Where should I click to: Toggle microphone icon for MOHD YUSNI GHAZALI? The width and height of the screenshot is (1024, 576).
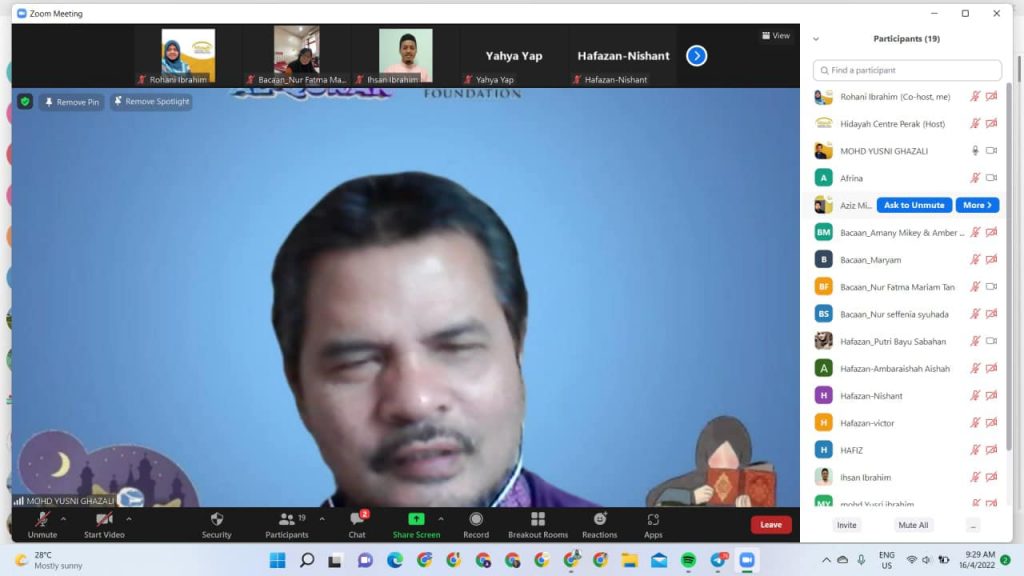pos(975,151)
